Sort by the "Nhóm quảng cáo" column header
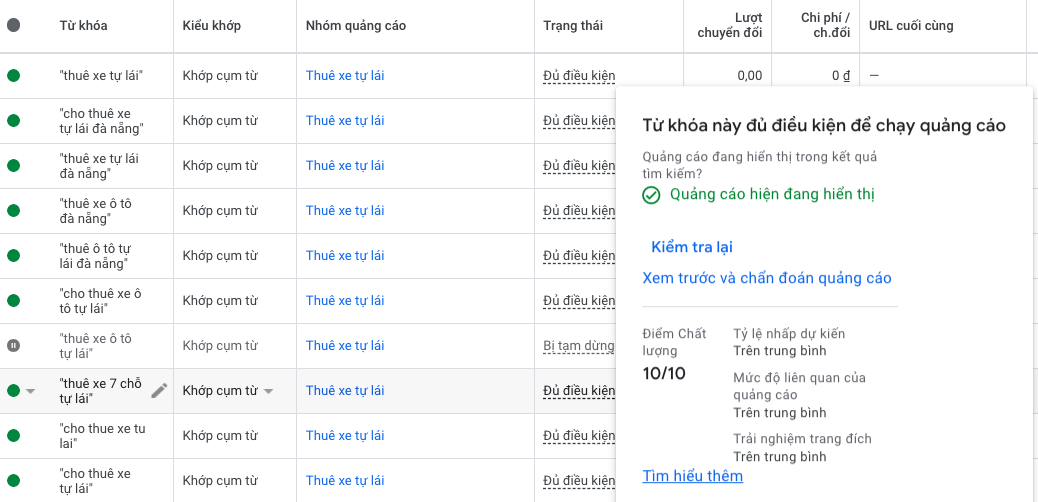Screen dimensions: 1038x502 click(x=355, y=26)
